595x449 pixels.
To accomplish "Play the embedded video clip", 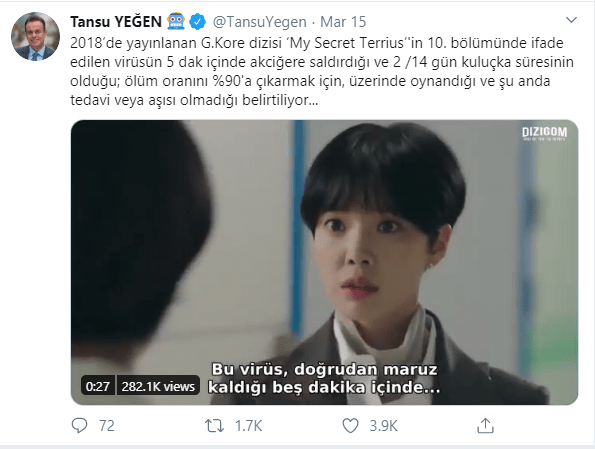I will pos(324,262).
